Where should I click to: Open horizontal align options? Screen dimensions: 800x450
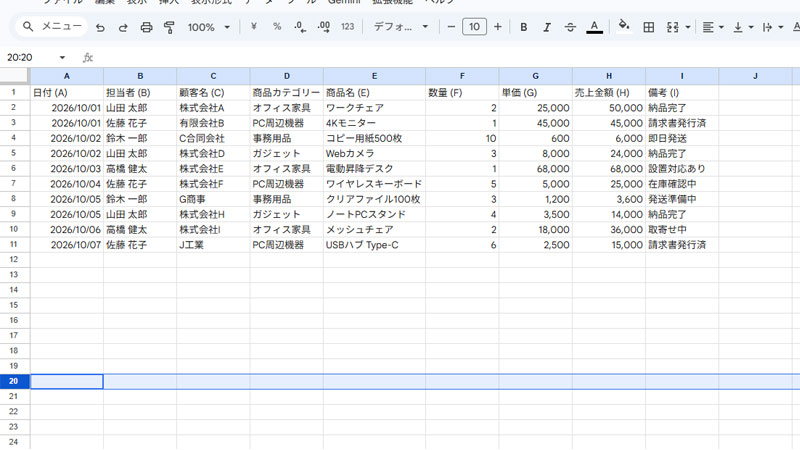pos(713,27)
